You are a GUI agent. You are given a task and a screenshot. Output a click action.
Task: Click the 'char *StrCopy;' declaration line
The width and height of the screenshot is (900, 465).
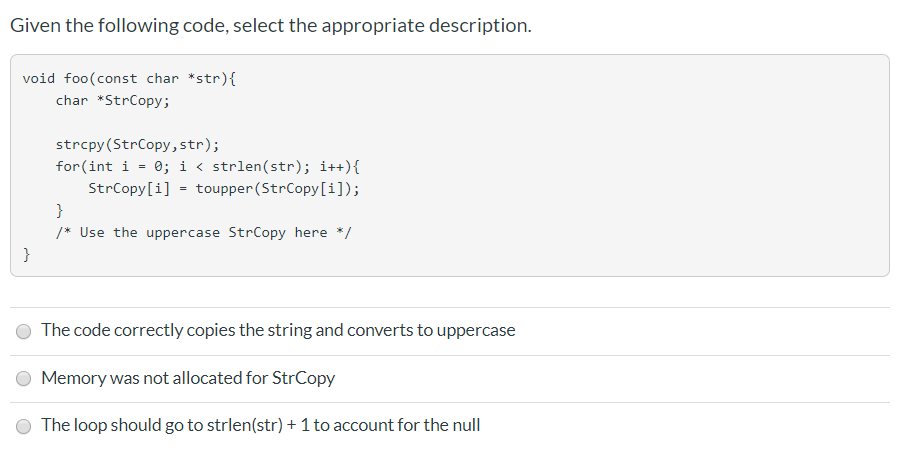click(x=113, y=100)
